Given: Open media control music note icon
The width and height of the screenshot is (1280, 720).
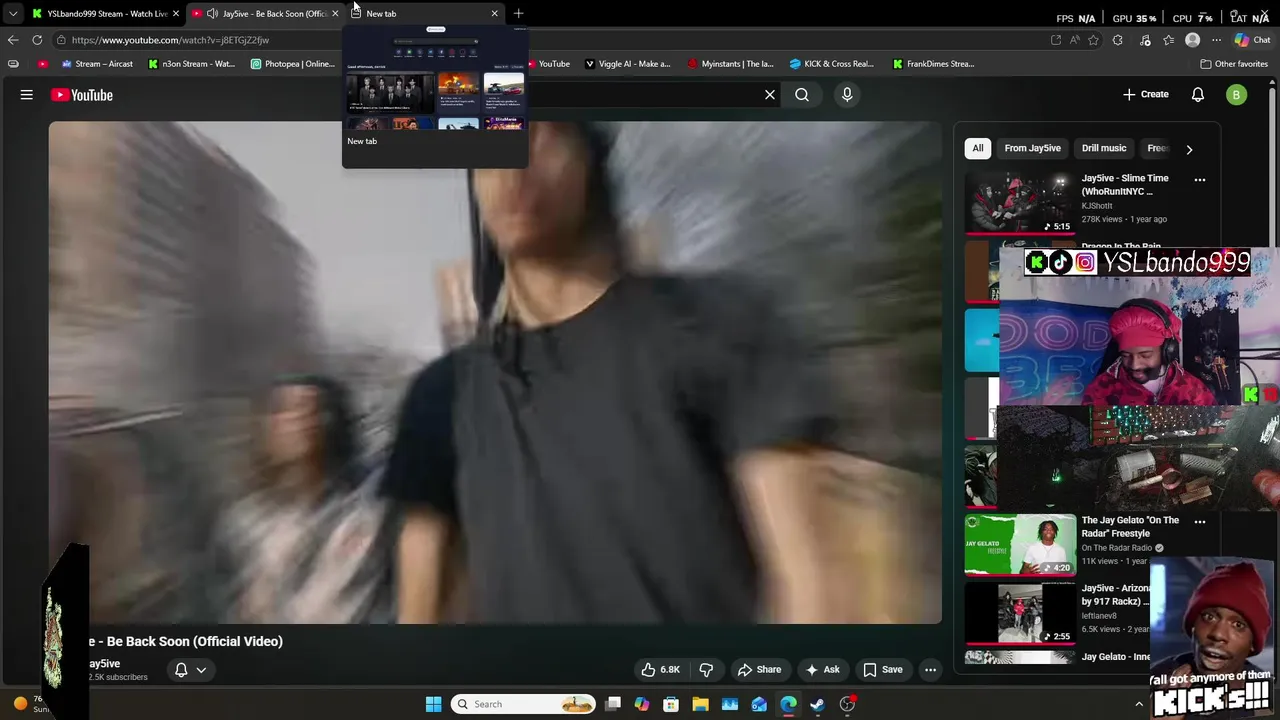Looking at the screenshot, I should pos(1145,40).
